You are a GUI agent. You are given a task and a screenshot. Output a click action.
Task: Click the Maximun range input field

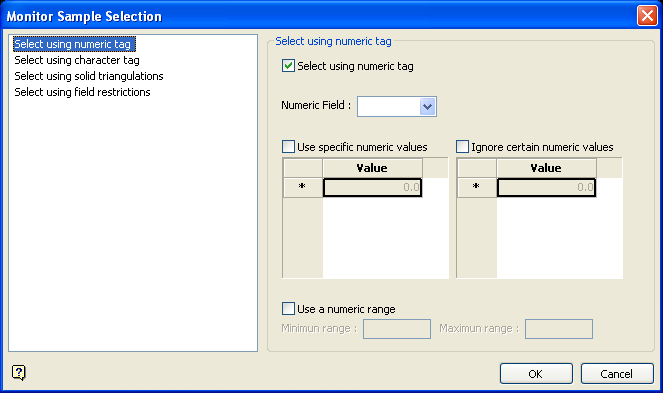click(559, 329)
